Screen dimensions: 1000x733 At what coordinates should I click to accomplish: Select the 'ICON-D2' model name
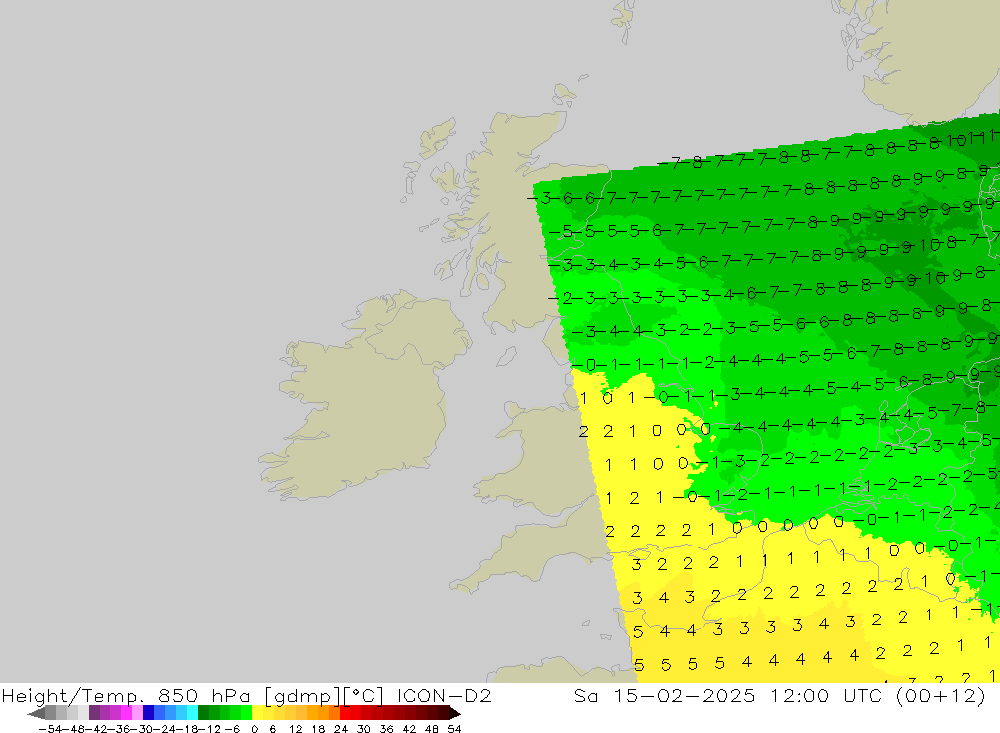pos(444,695)
